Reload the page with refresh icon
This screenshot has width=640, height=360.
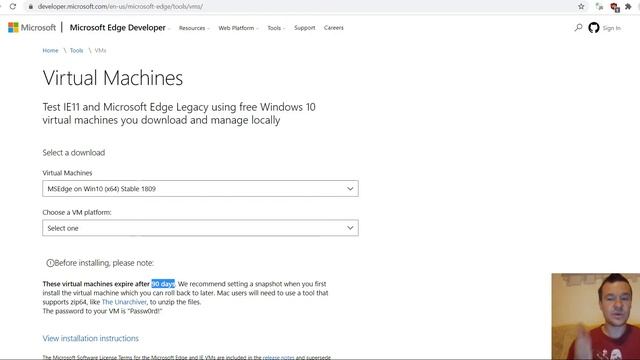pos(13,7)
